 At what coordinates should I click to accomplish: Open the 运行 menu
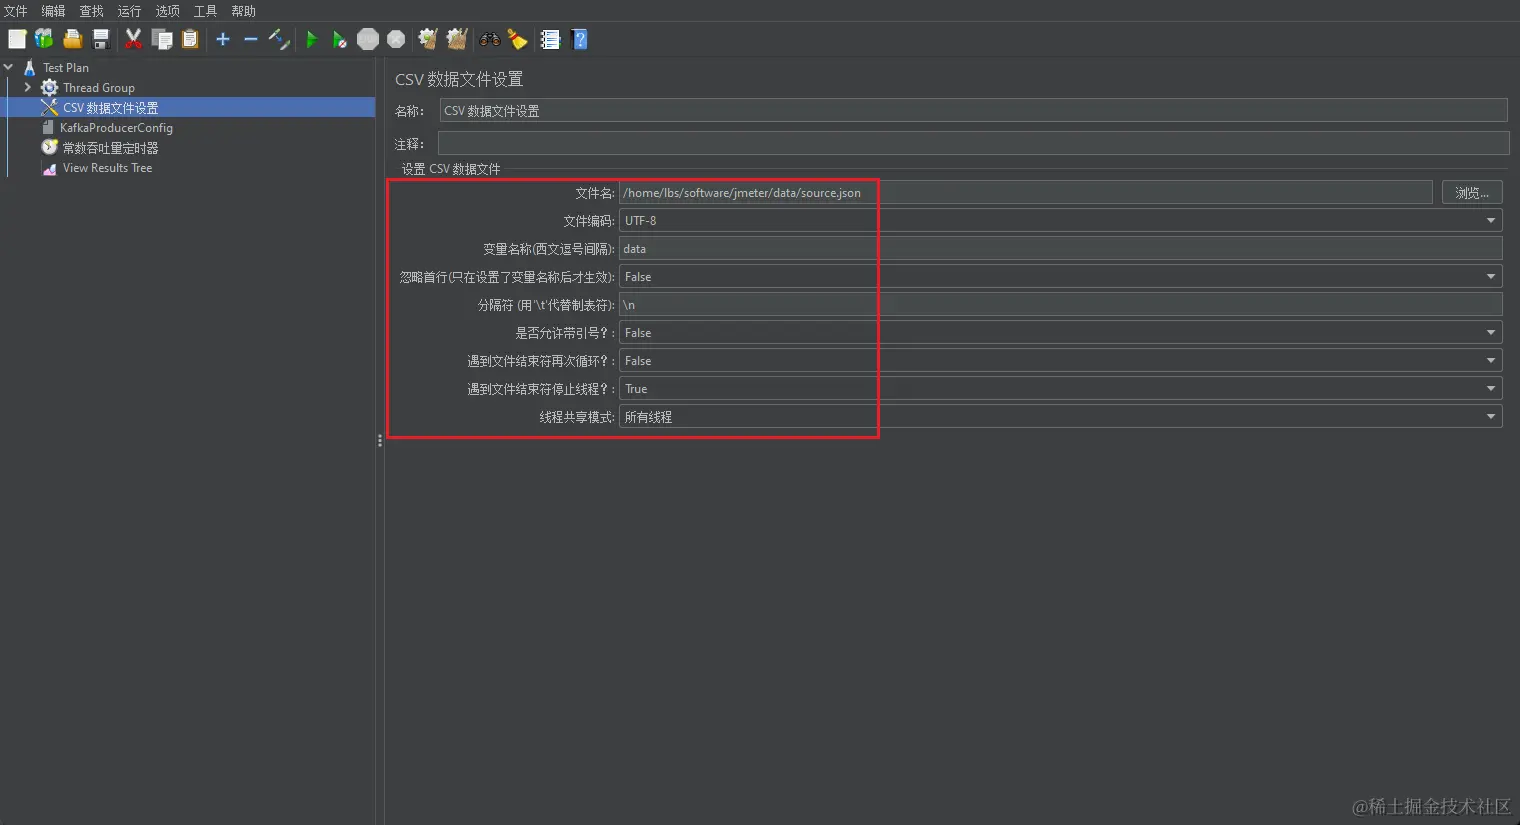129,11
